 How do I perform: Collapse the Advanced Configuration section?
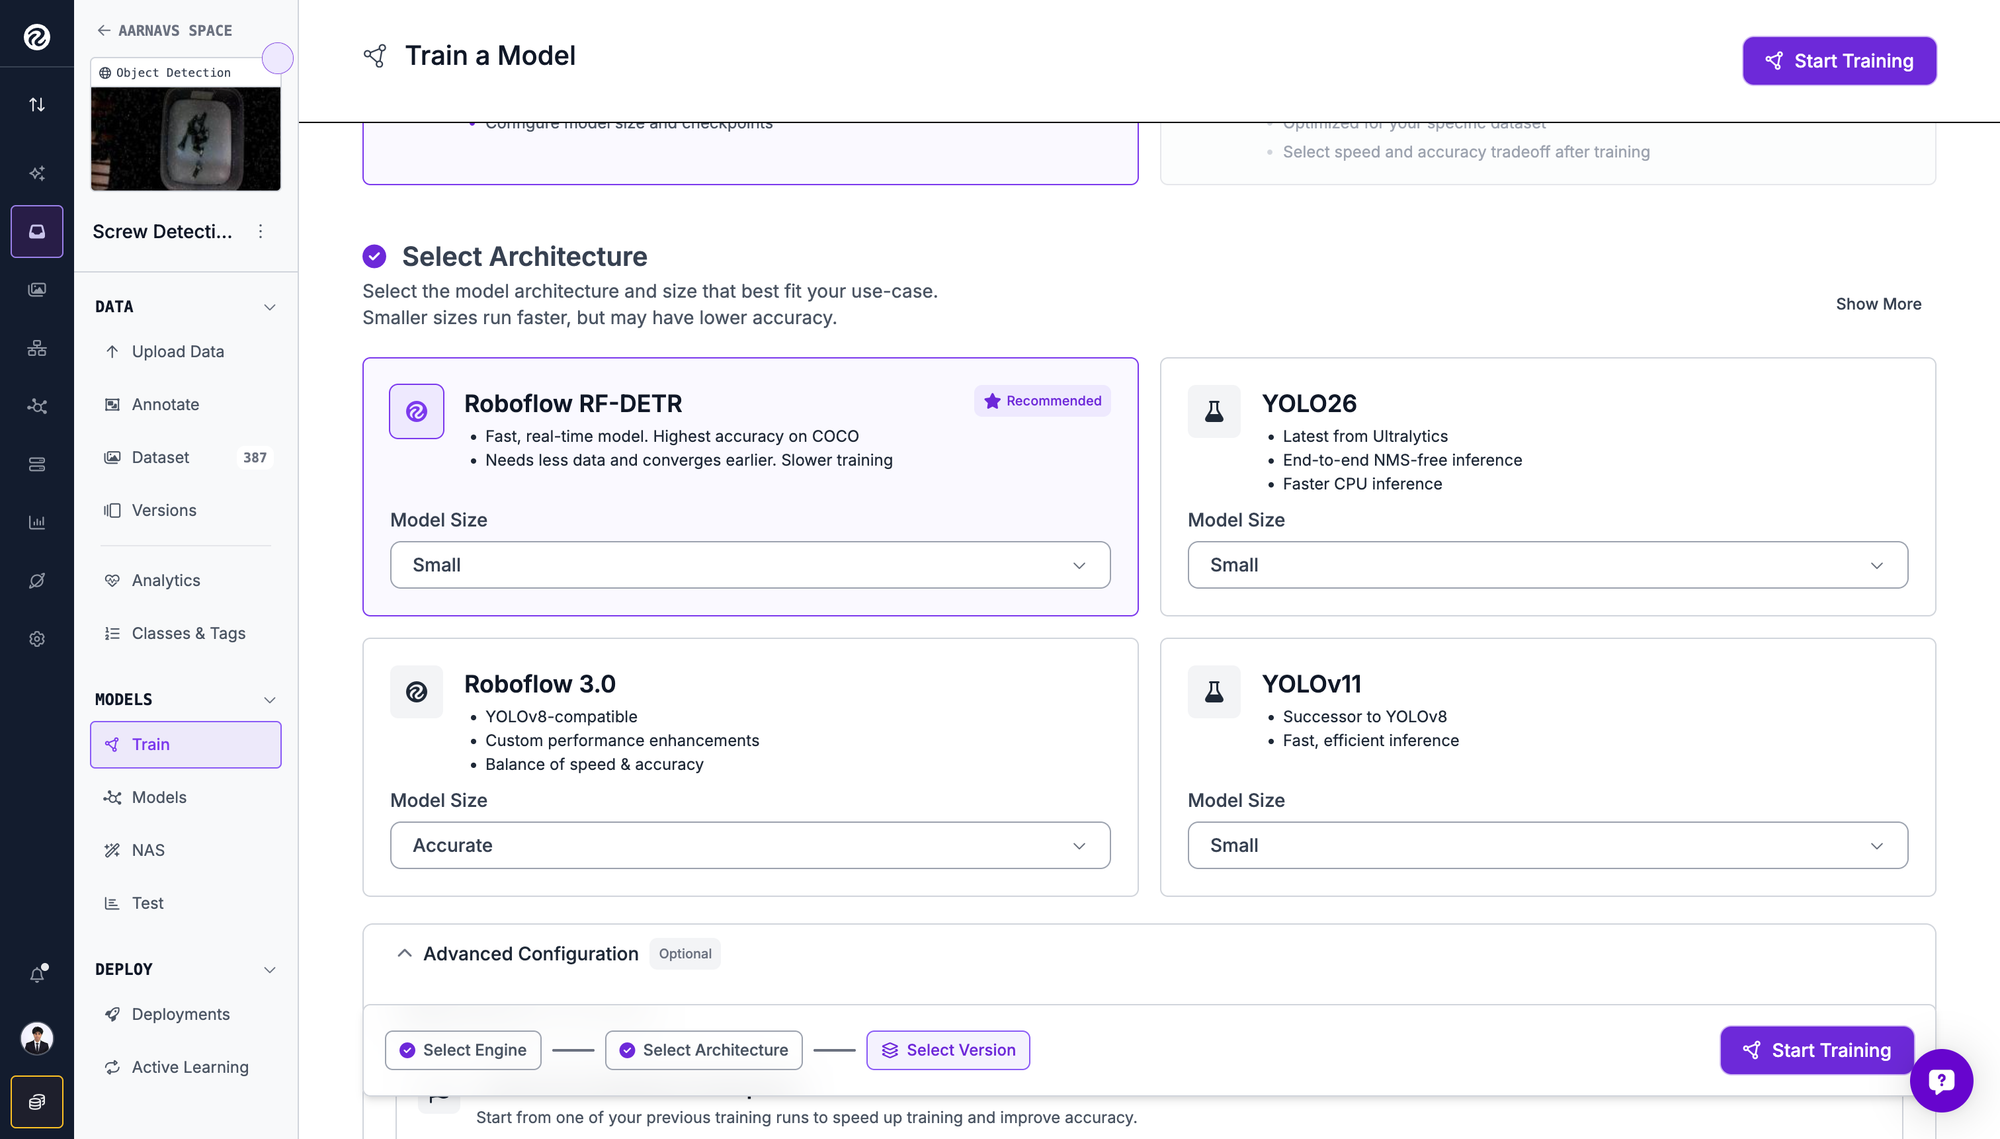click(404, 954)
